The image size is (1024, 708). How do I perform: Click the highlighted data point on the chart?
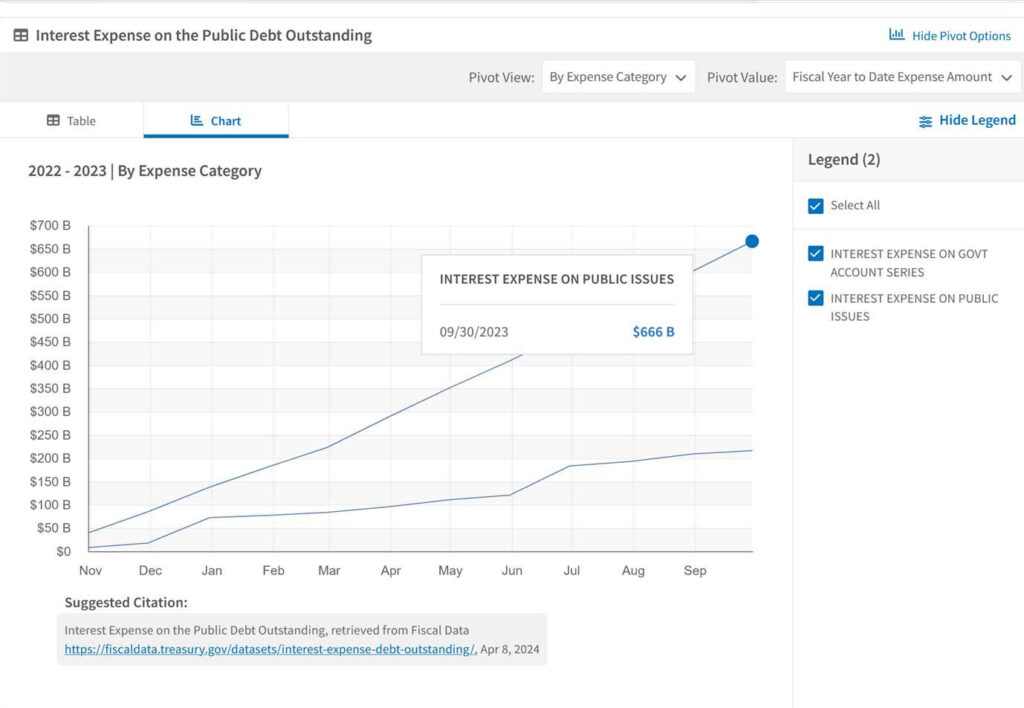coord(752,241)
